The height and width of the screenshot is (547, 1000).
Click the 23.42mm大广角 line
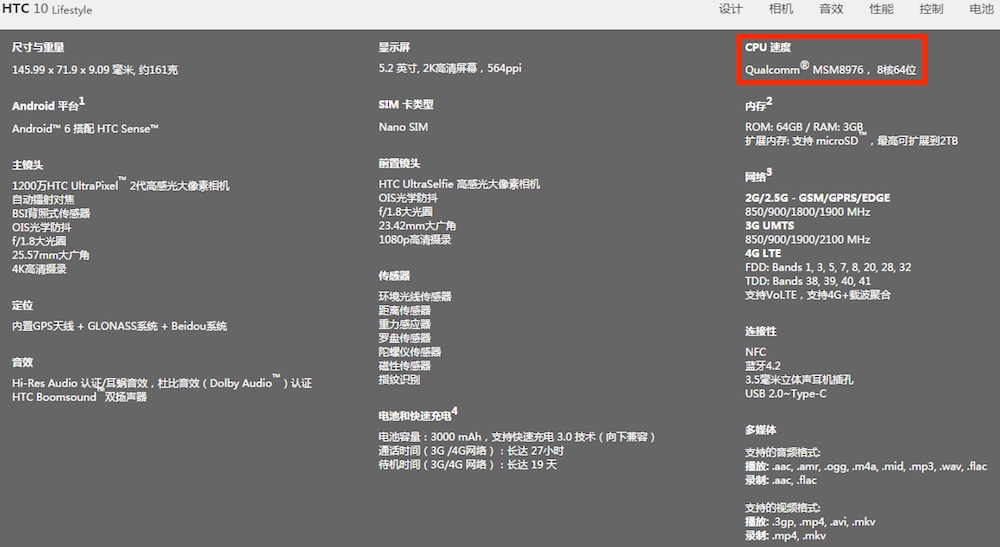point(417,226)
